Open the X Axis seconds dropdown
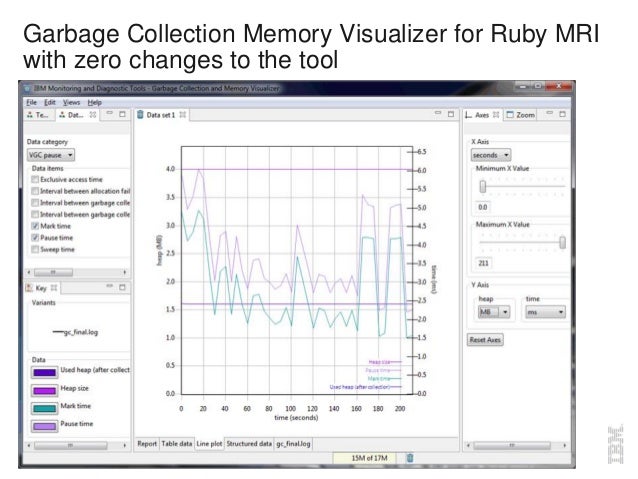 (x=491, y=155)
